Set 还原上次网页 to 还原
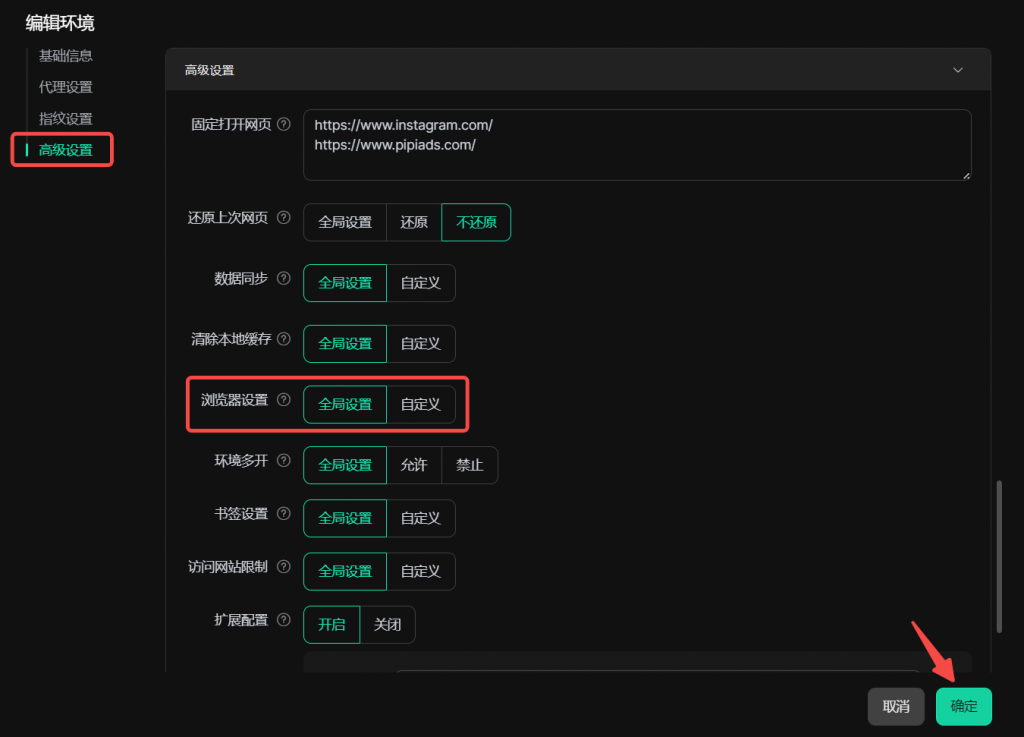Image resolution: width=1024 pixels, height=737 pixels. 414,223
